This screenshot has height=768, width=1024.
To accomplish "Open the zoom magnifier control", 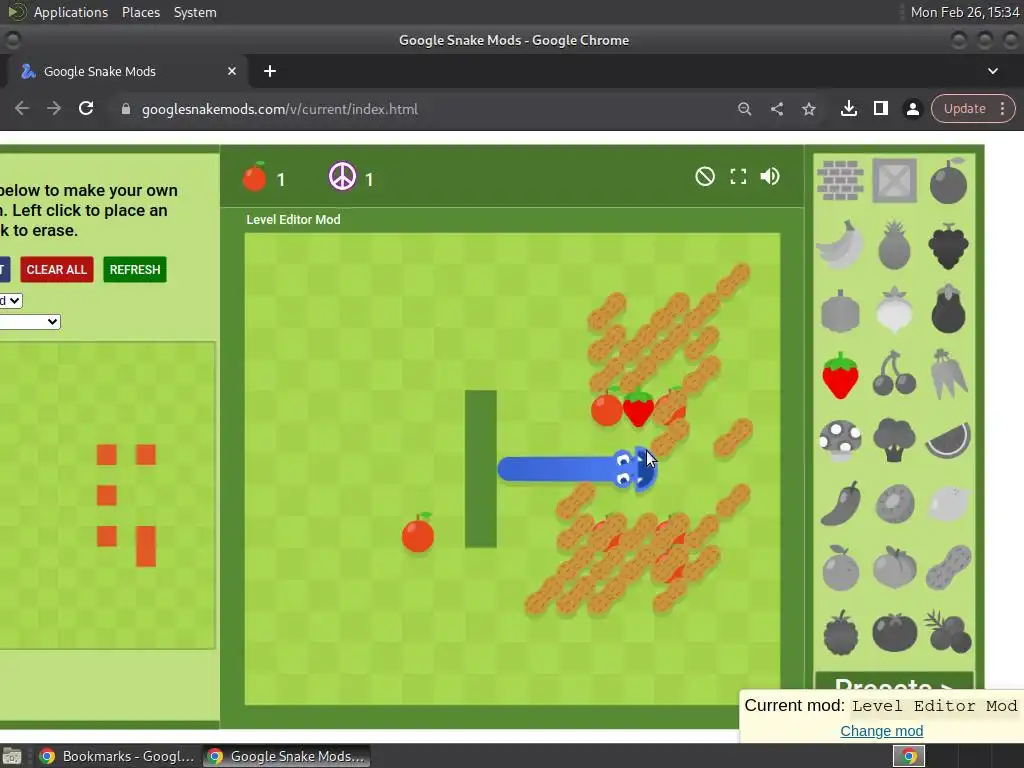I will point(744,109).
